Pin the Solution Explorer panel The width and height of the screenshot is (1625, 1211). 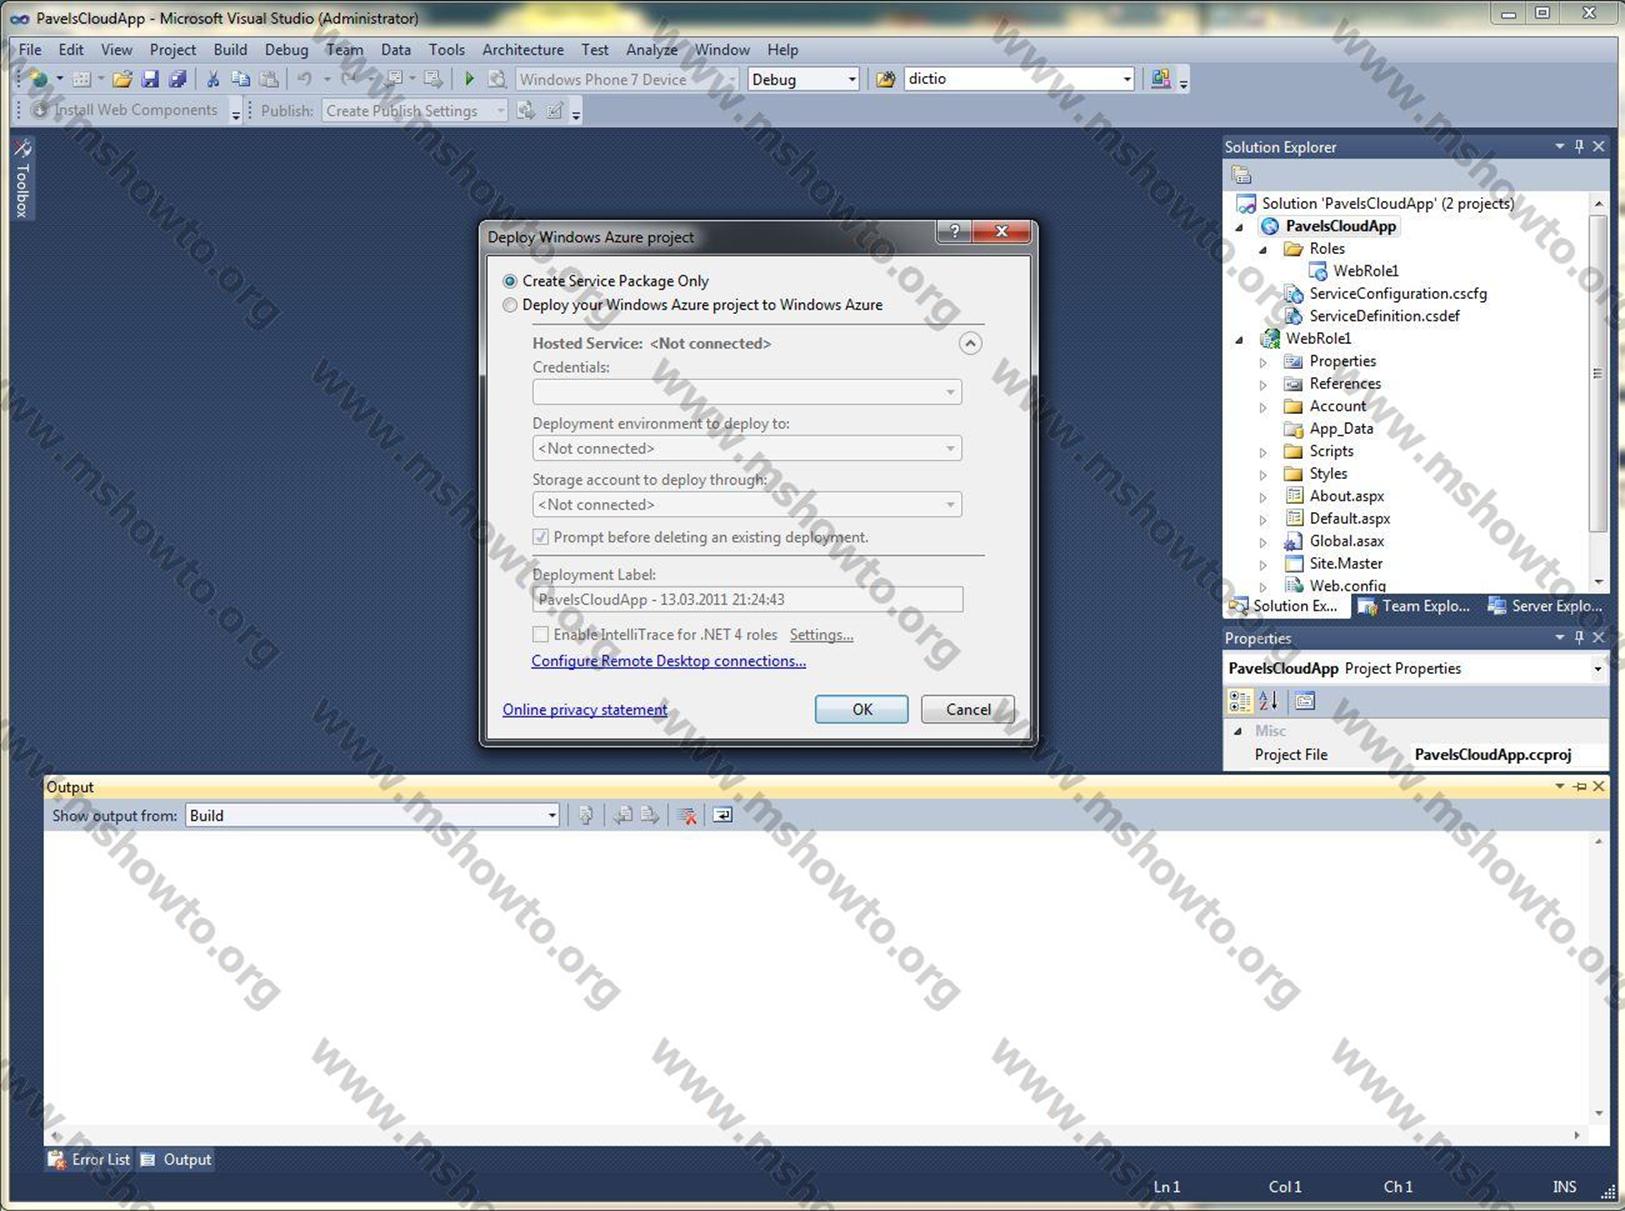click(x=1579, y=146)
